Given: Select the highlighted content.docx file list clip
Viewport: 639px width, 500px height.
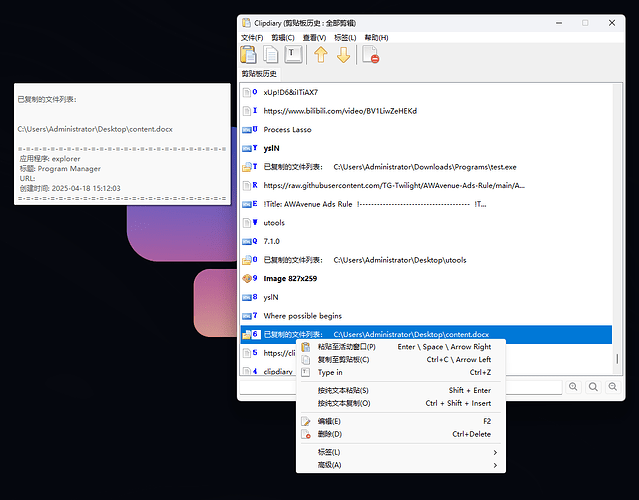Looking at the screenshot, I should [x=426, y=335].
